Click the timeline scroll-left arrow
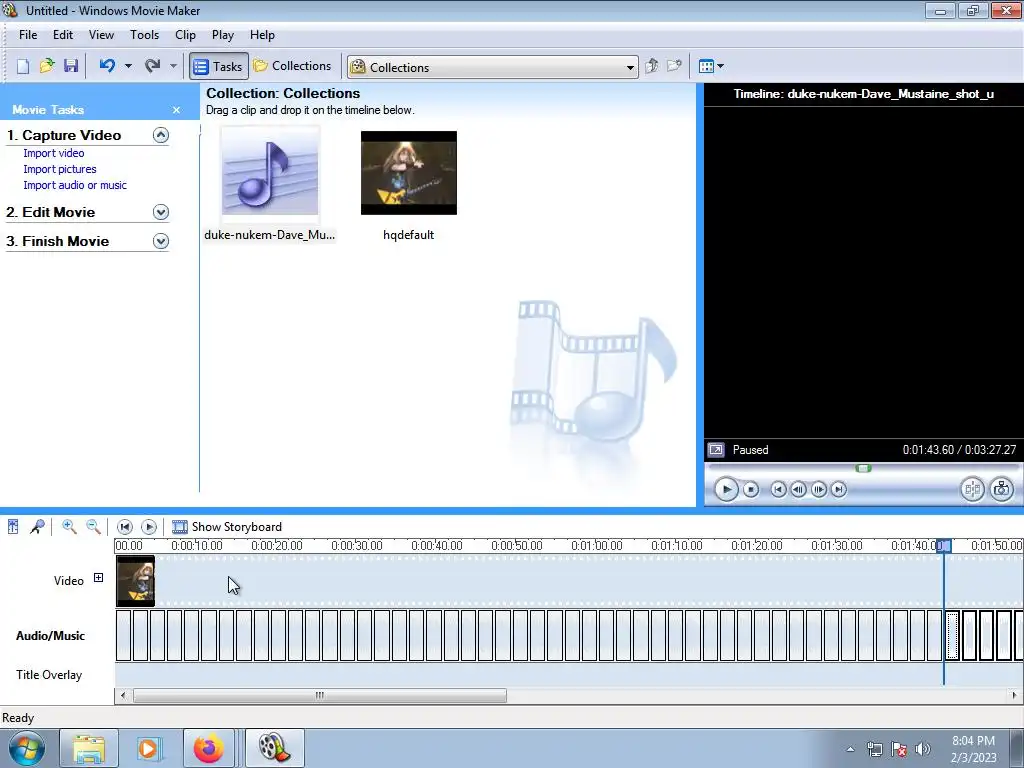 tap(123, 696)
